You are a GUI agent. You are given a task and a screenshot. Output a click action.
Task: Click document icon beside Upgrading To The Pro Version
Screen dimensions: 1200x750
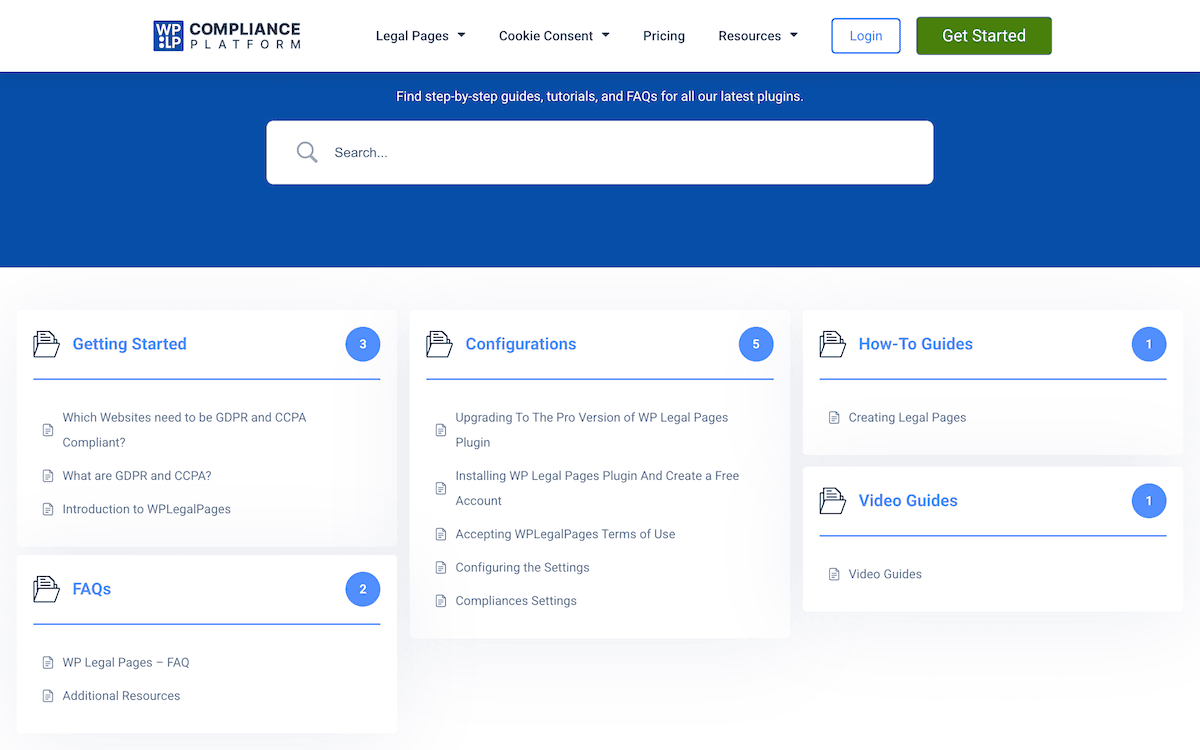pyautogui.click(x=440, y=430)
